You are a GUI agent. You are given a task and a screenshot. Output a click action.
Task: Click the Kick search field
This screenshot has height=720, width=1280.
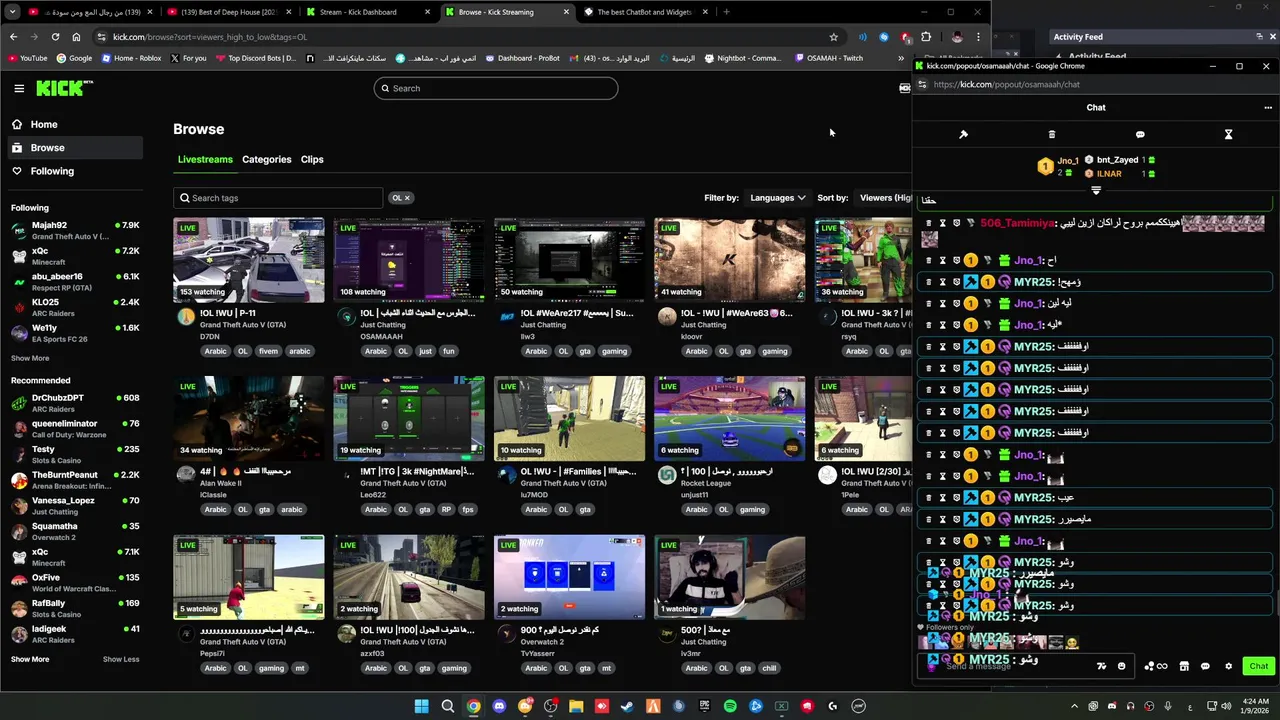pyautogui.click(x=496, y=88)
